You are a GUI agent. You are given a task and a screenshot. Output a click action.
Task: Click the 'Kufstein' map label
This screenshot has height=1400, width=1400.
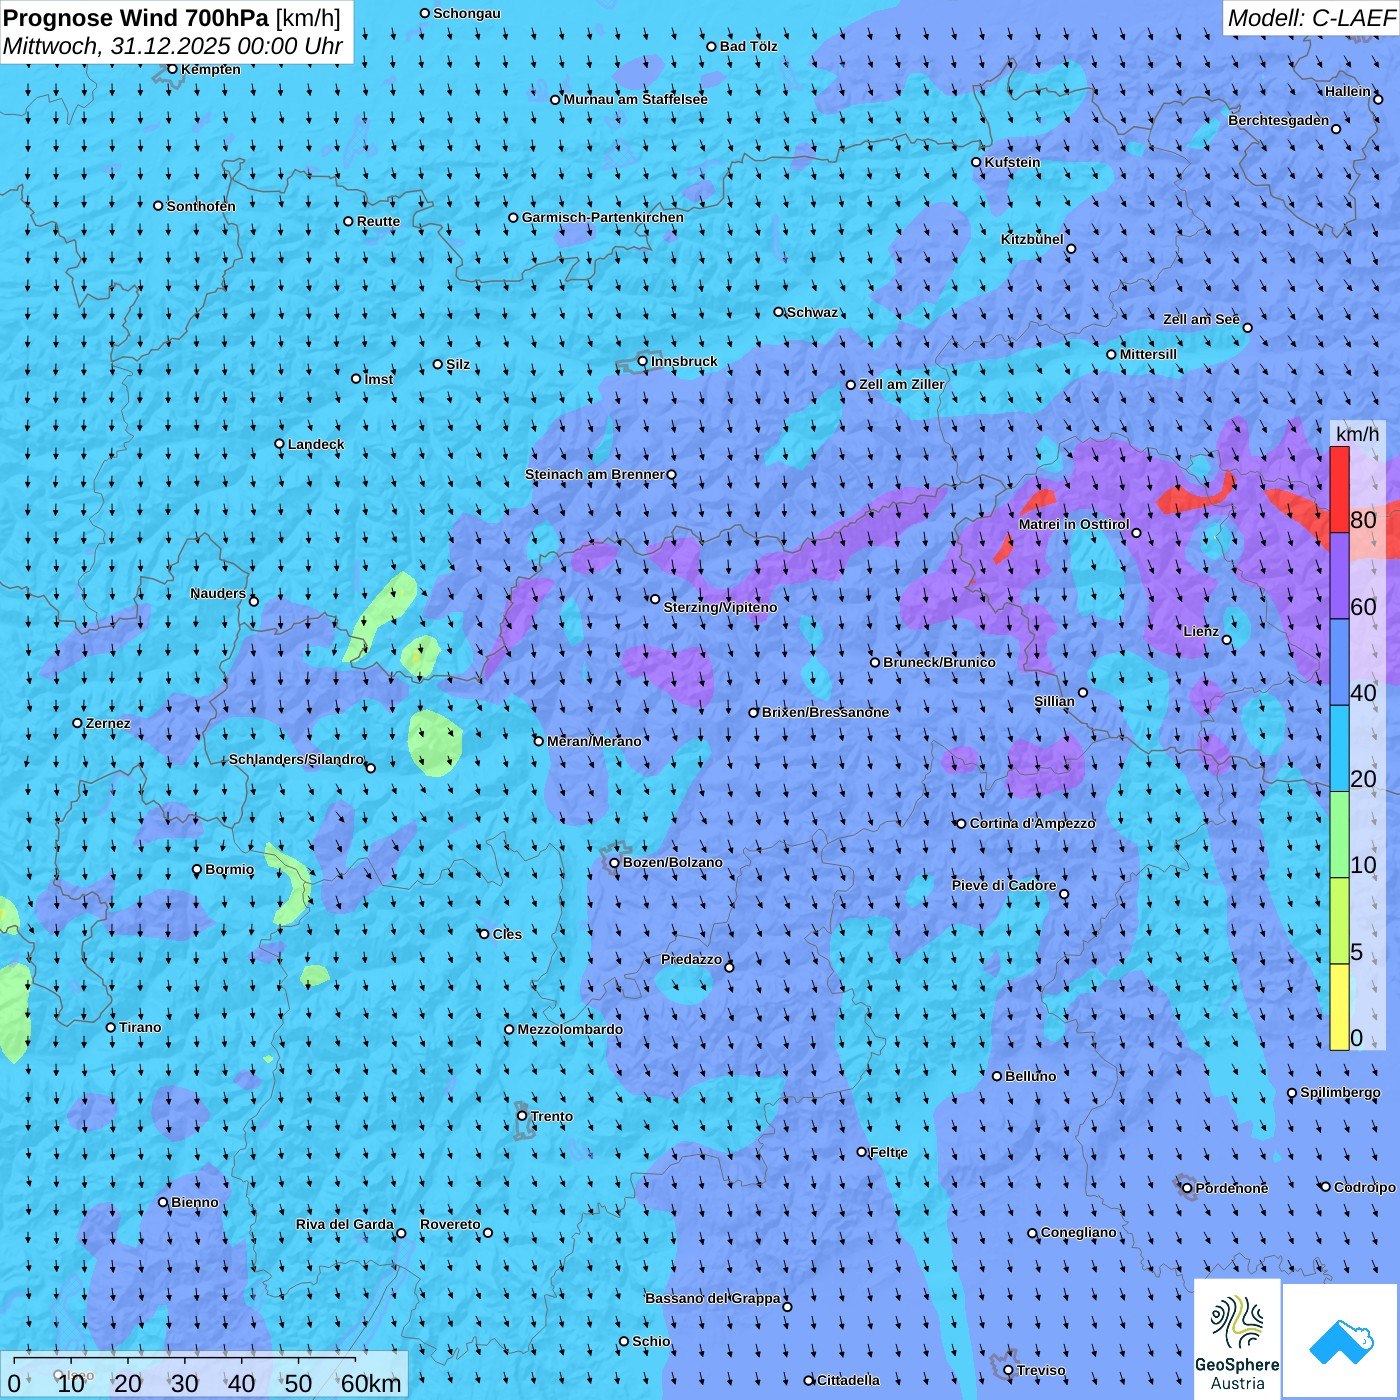click(x=1012, y=162)
